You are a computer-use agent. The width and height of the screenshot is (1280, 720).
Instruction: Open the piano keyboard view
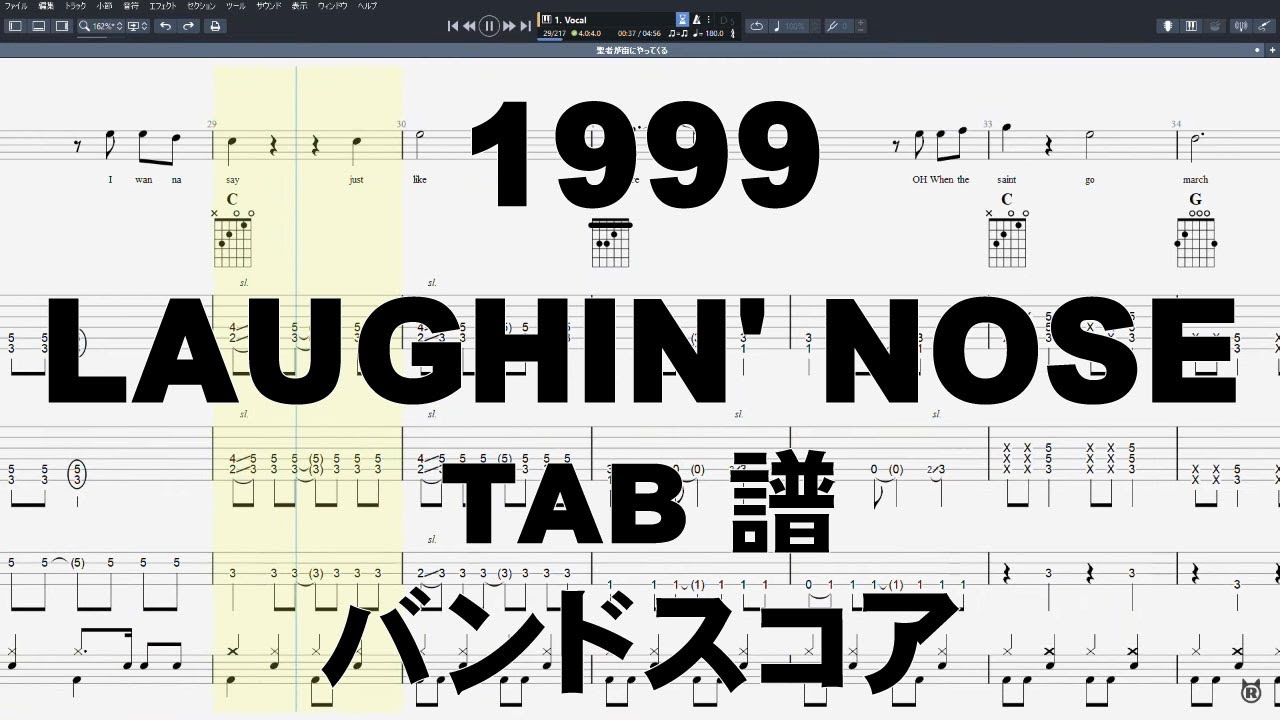coord(1192,26)
